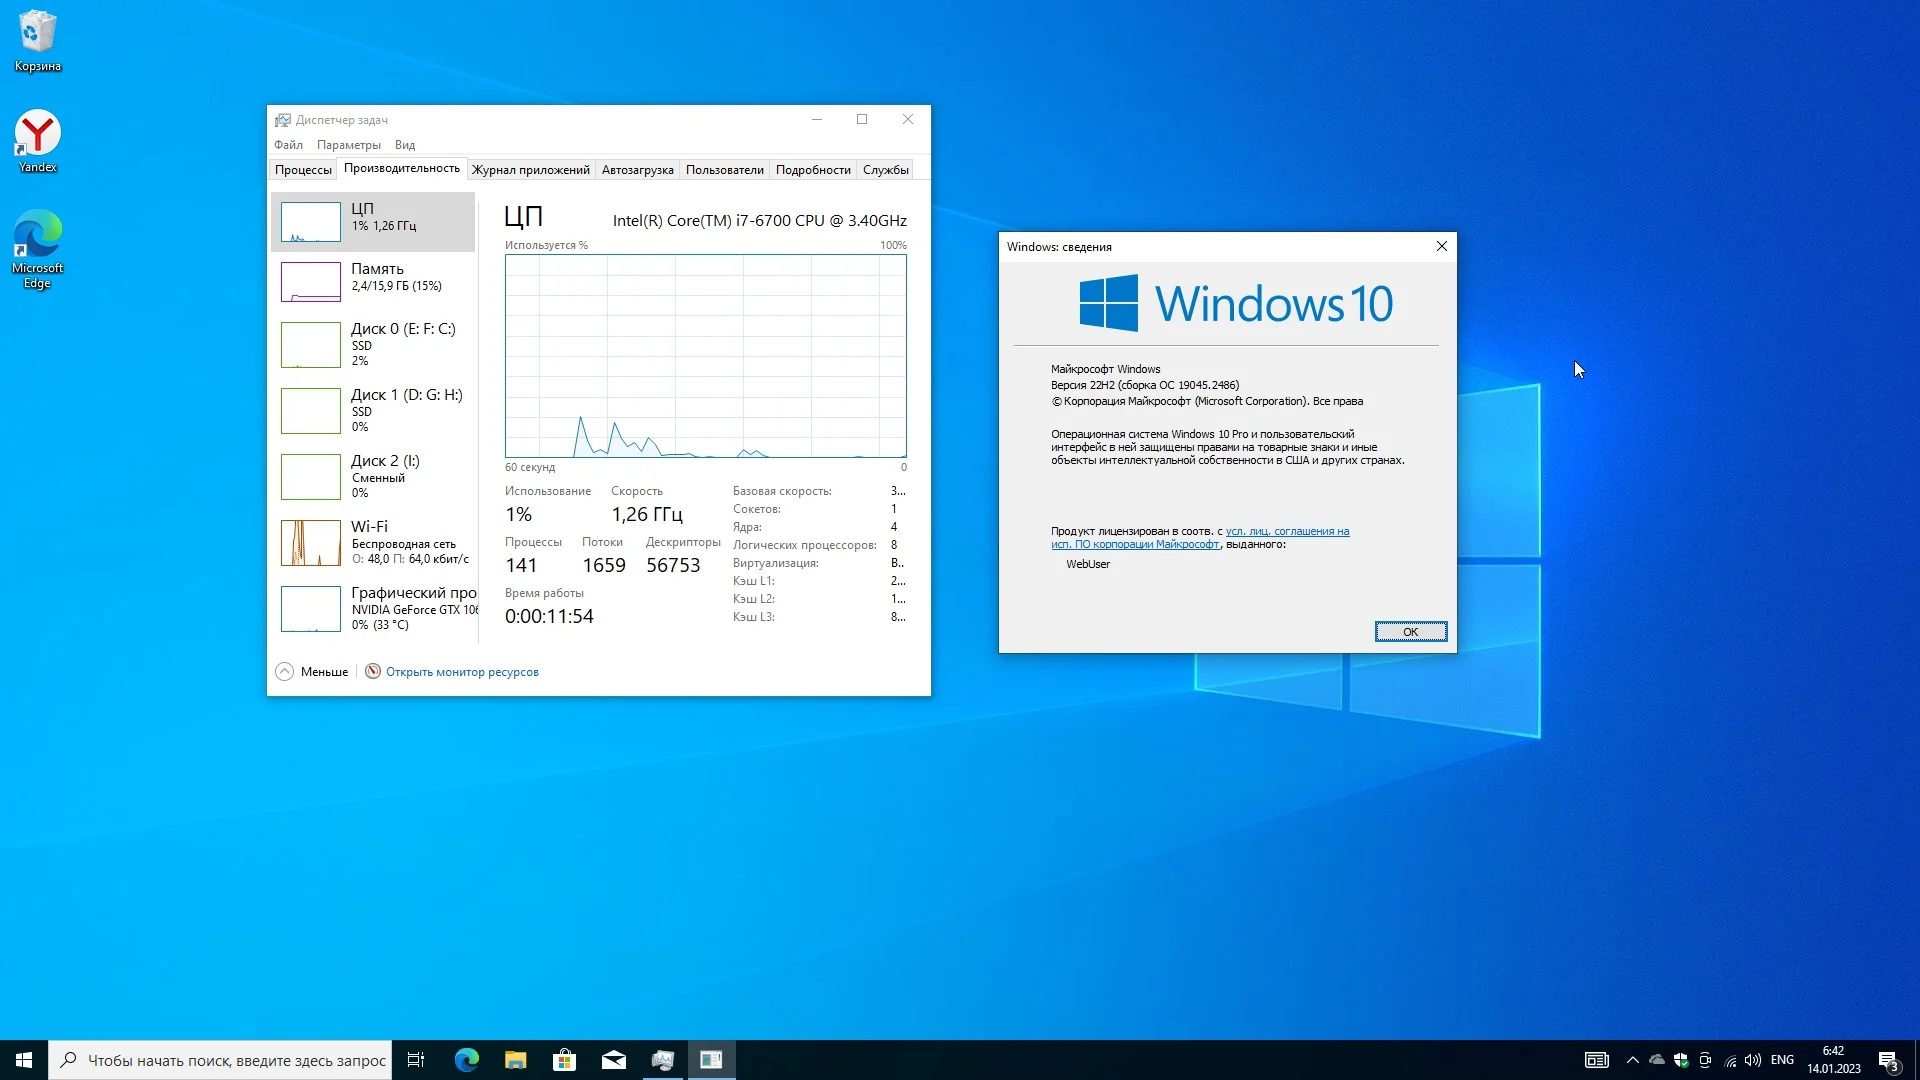This screenshot has width=1920, height=1080.
Task: Click OK in Windows сведения dialog
Action: click(1410, 631)
